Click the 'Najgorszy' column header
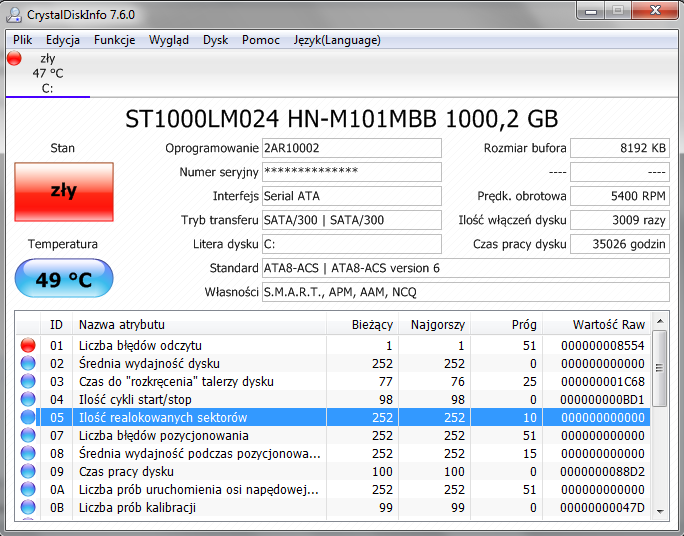Image resolution: width=684 pixels, height=536 pixels. point(434,324)
